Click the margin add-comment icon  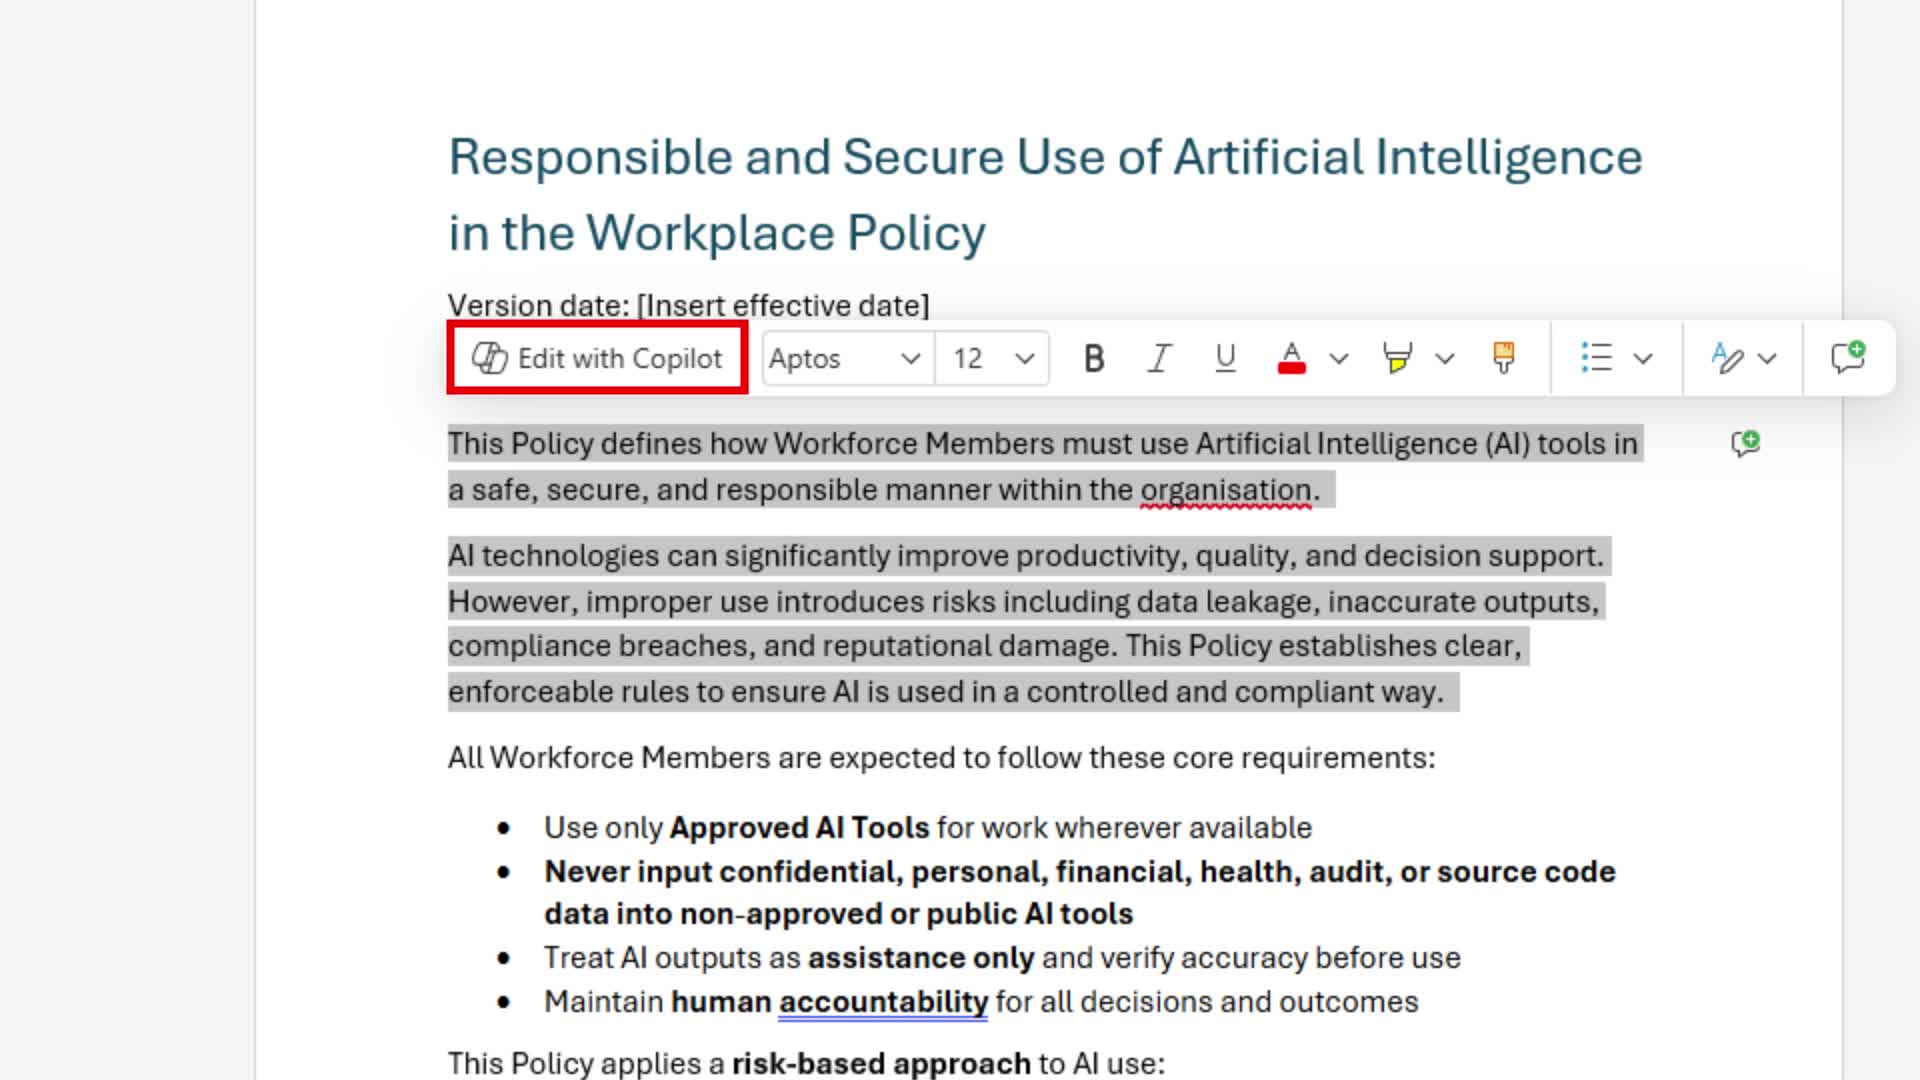click(x=1745, y=443)
